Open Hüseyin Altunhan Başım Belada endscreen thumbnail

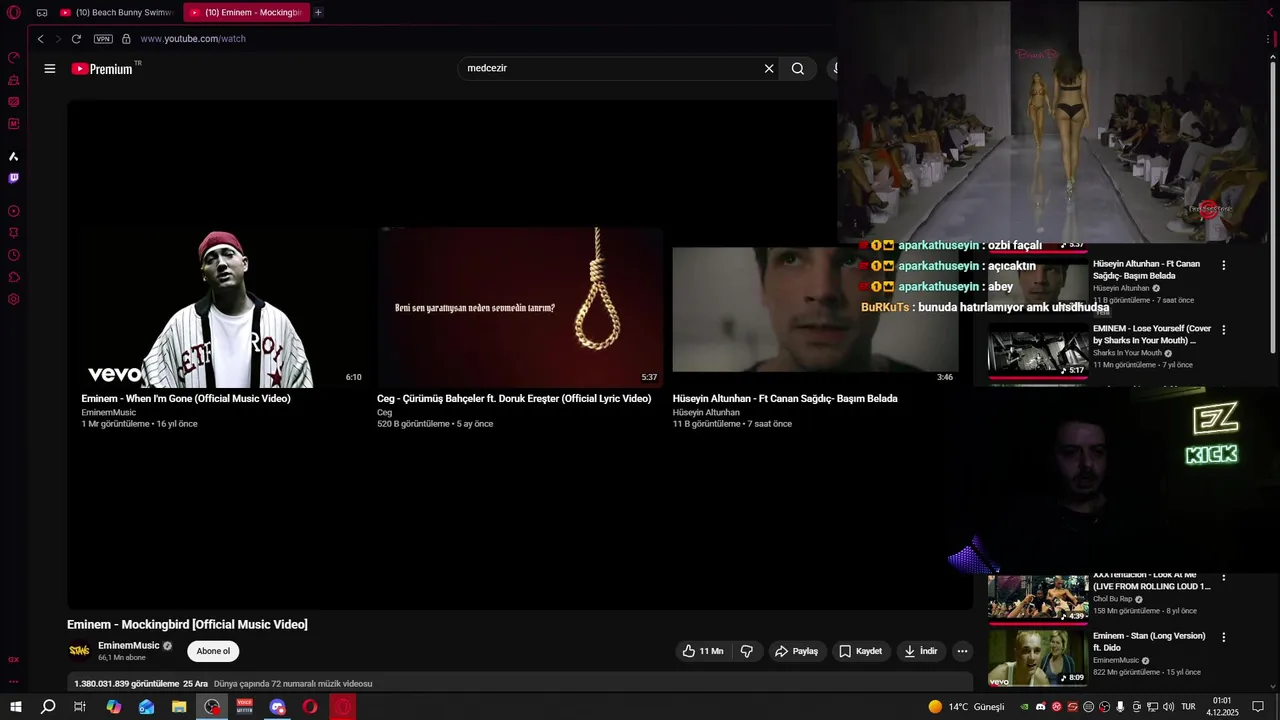[x=815, y=308]
